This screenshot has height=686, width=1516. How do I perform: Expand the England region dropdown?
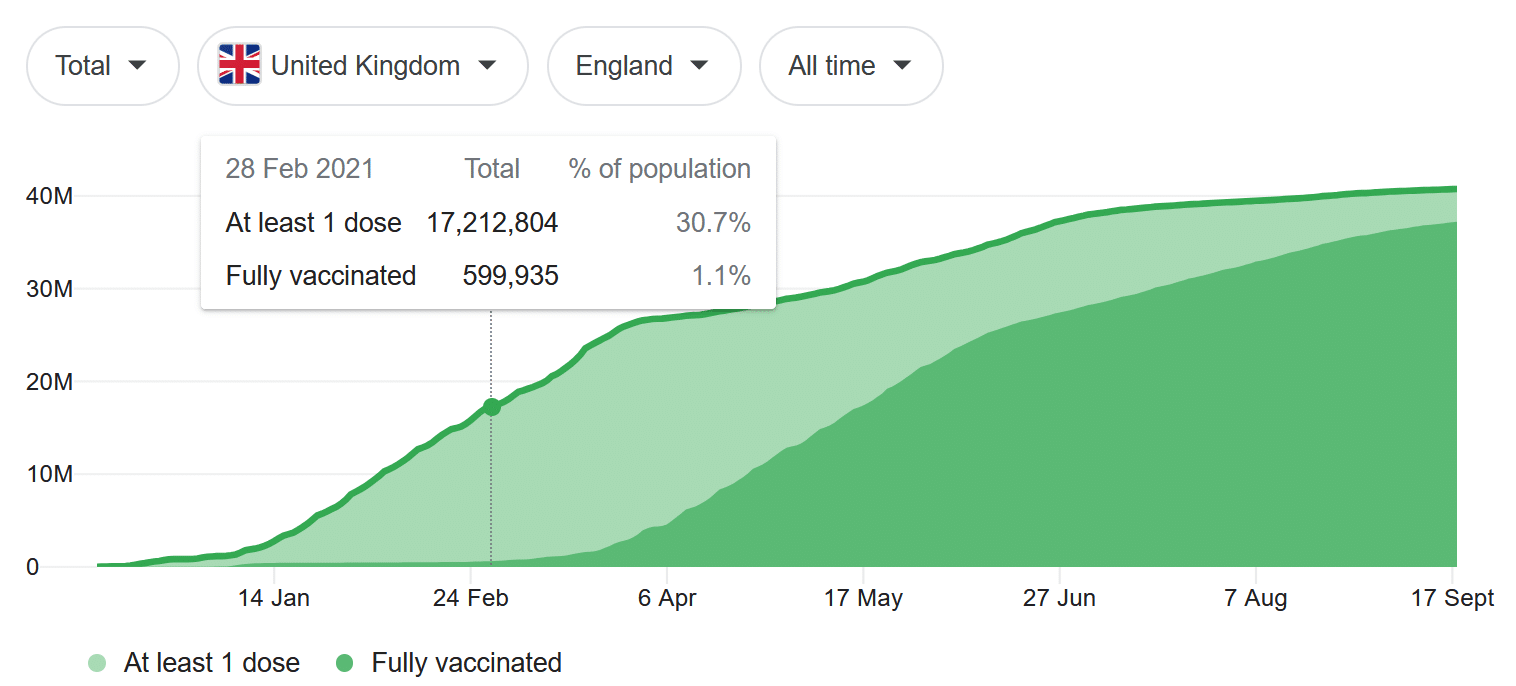pyautogui.click(x=643, y=66)
